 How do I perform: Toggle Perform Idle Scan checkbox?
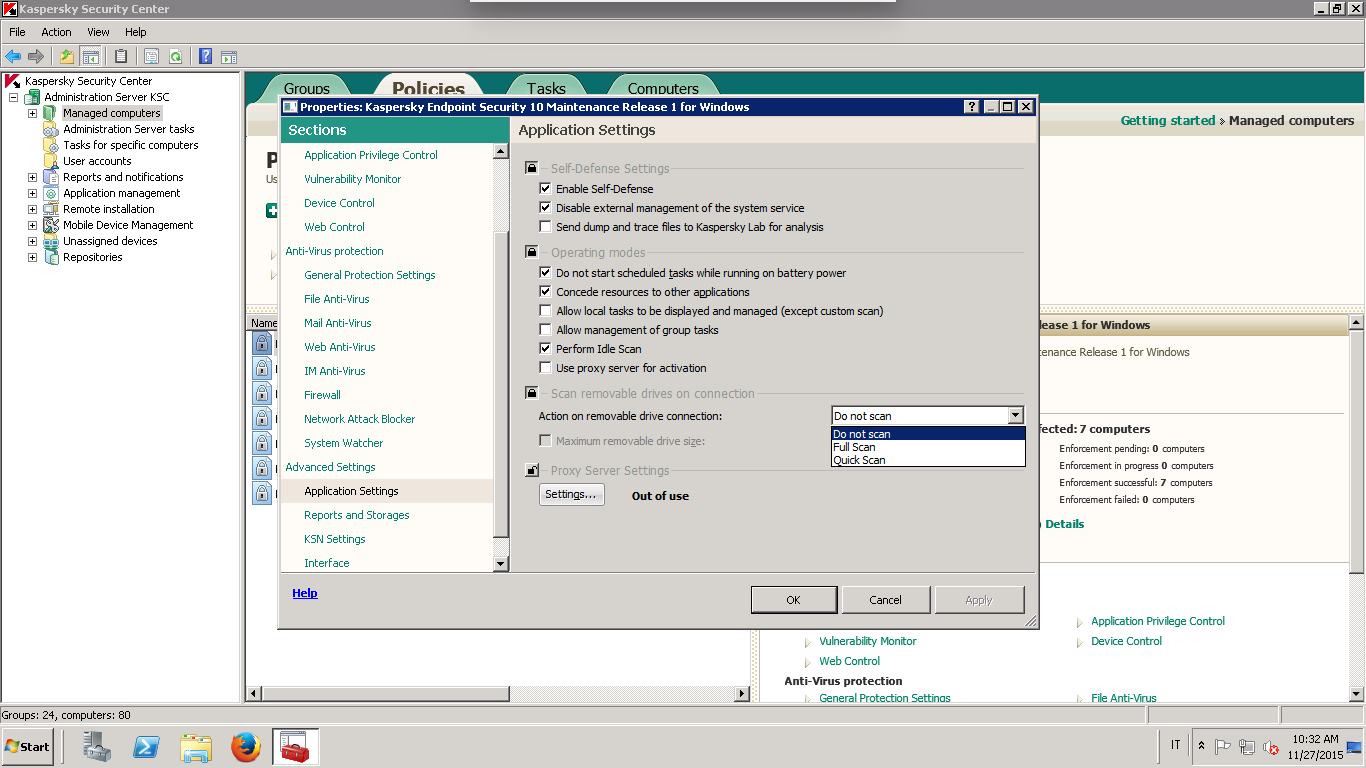tap(545, 349)
